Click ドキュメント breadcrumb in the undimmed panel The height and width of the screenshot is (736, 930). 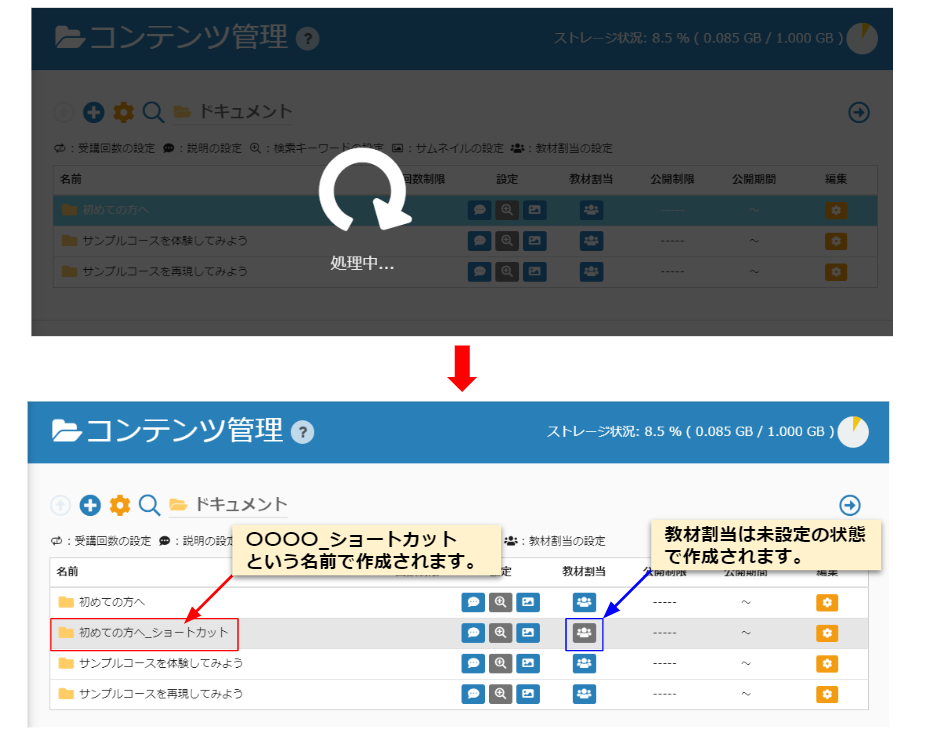tap(240, 505)
